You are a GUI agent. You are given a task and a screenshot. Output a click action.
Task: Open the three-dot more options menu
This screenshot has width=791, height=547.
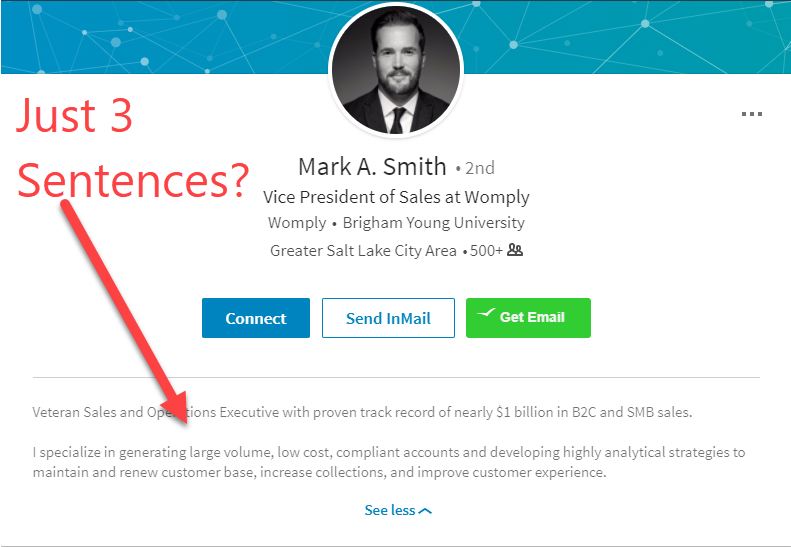[x=751, y=114]
